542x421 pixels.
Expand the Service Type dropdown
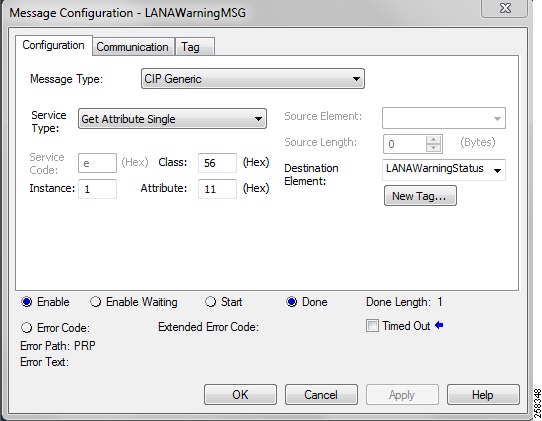(x=172, y=119)
